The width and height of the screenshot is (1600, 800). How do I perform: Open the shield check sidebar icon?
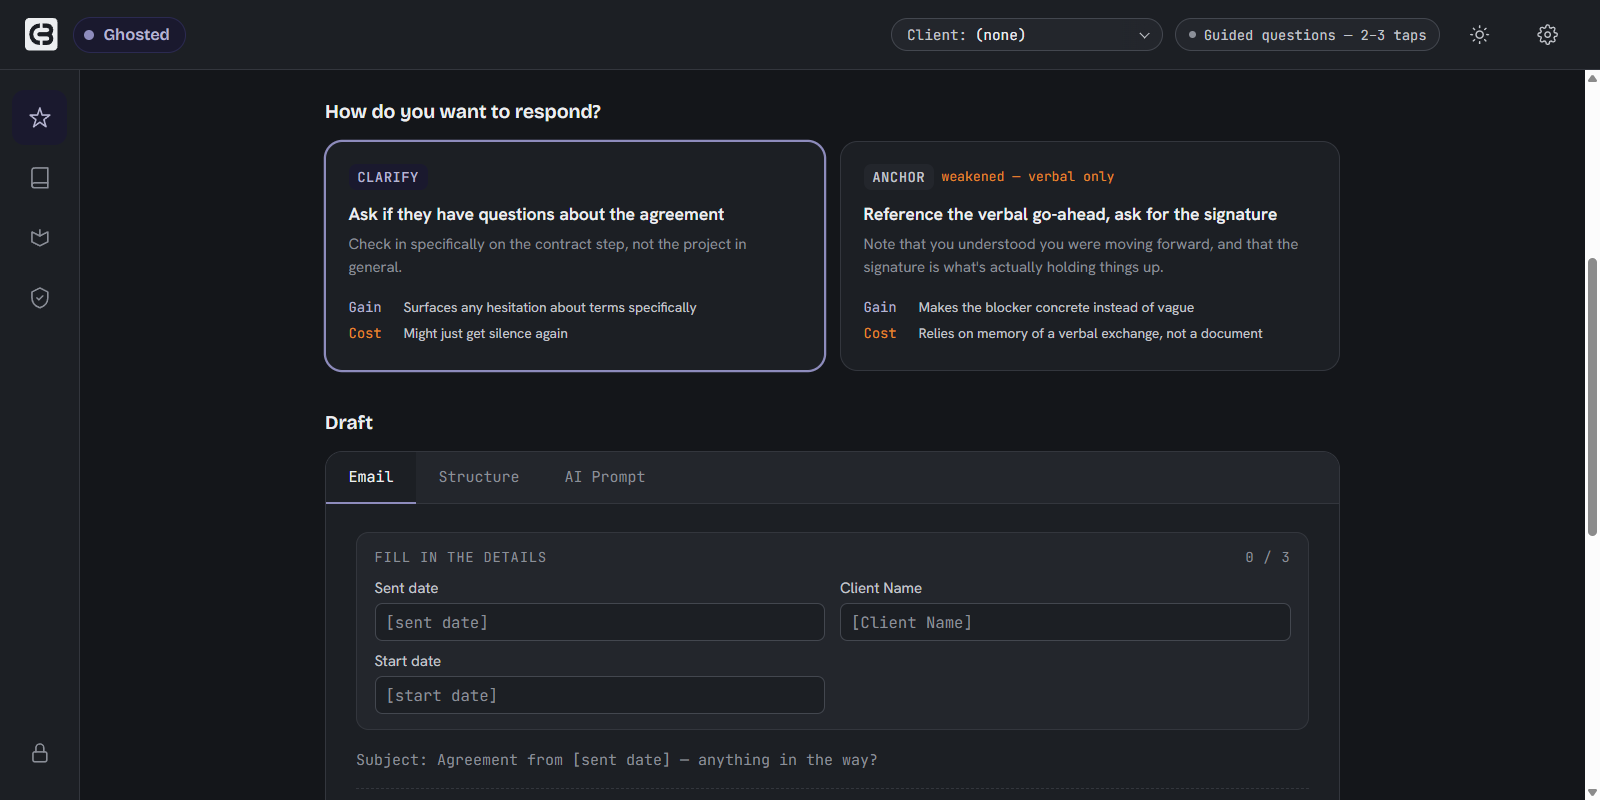[40, 298]
